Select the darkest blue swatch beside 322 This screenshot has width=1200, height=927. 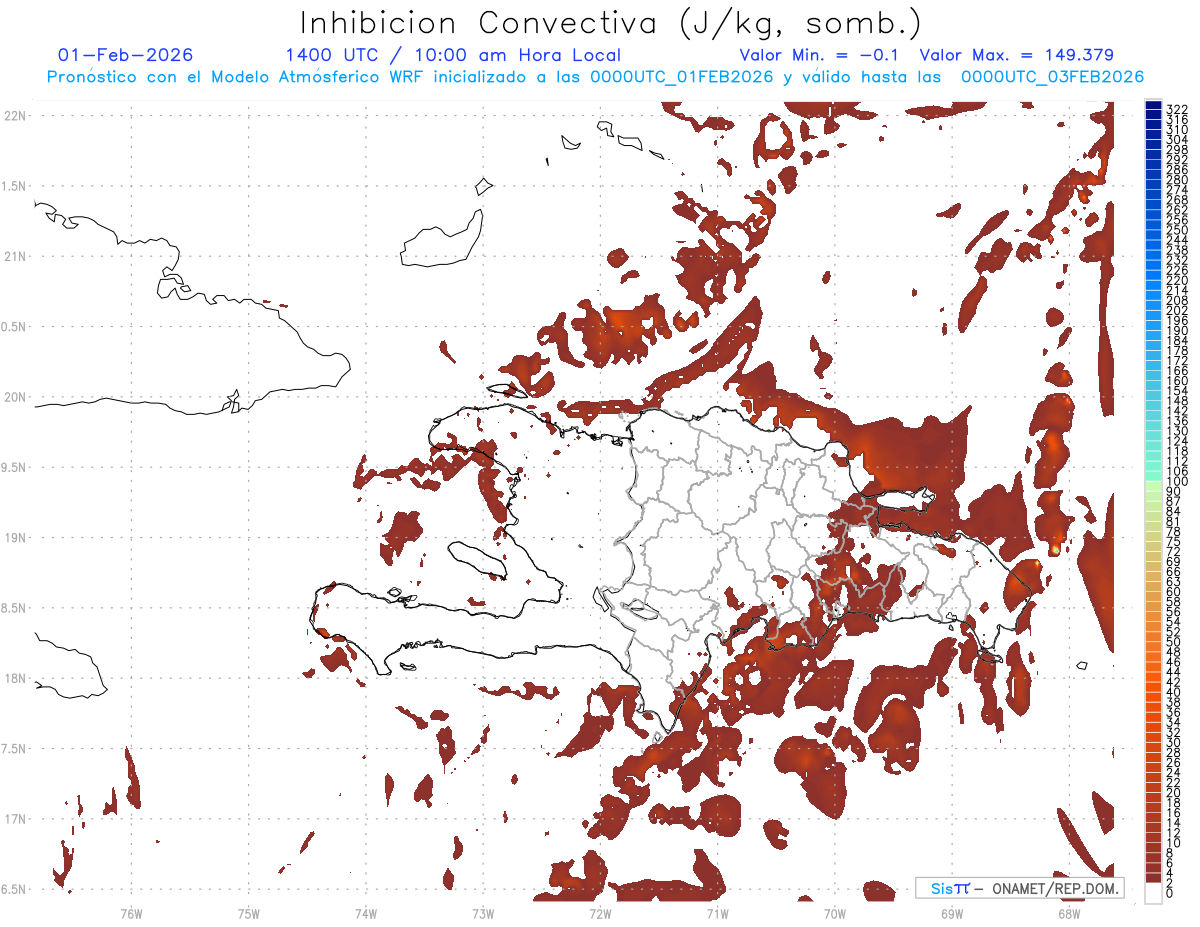point(1153,105)
